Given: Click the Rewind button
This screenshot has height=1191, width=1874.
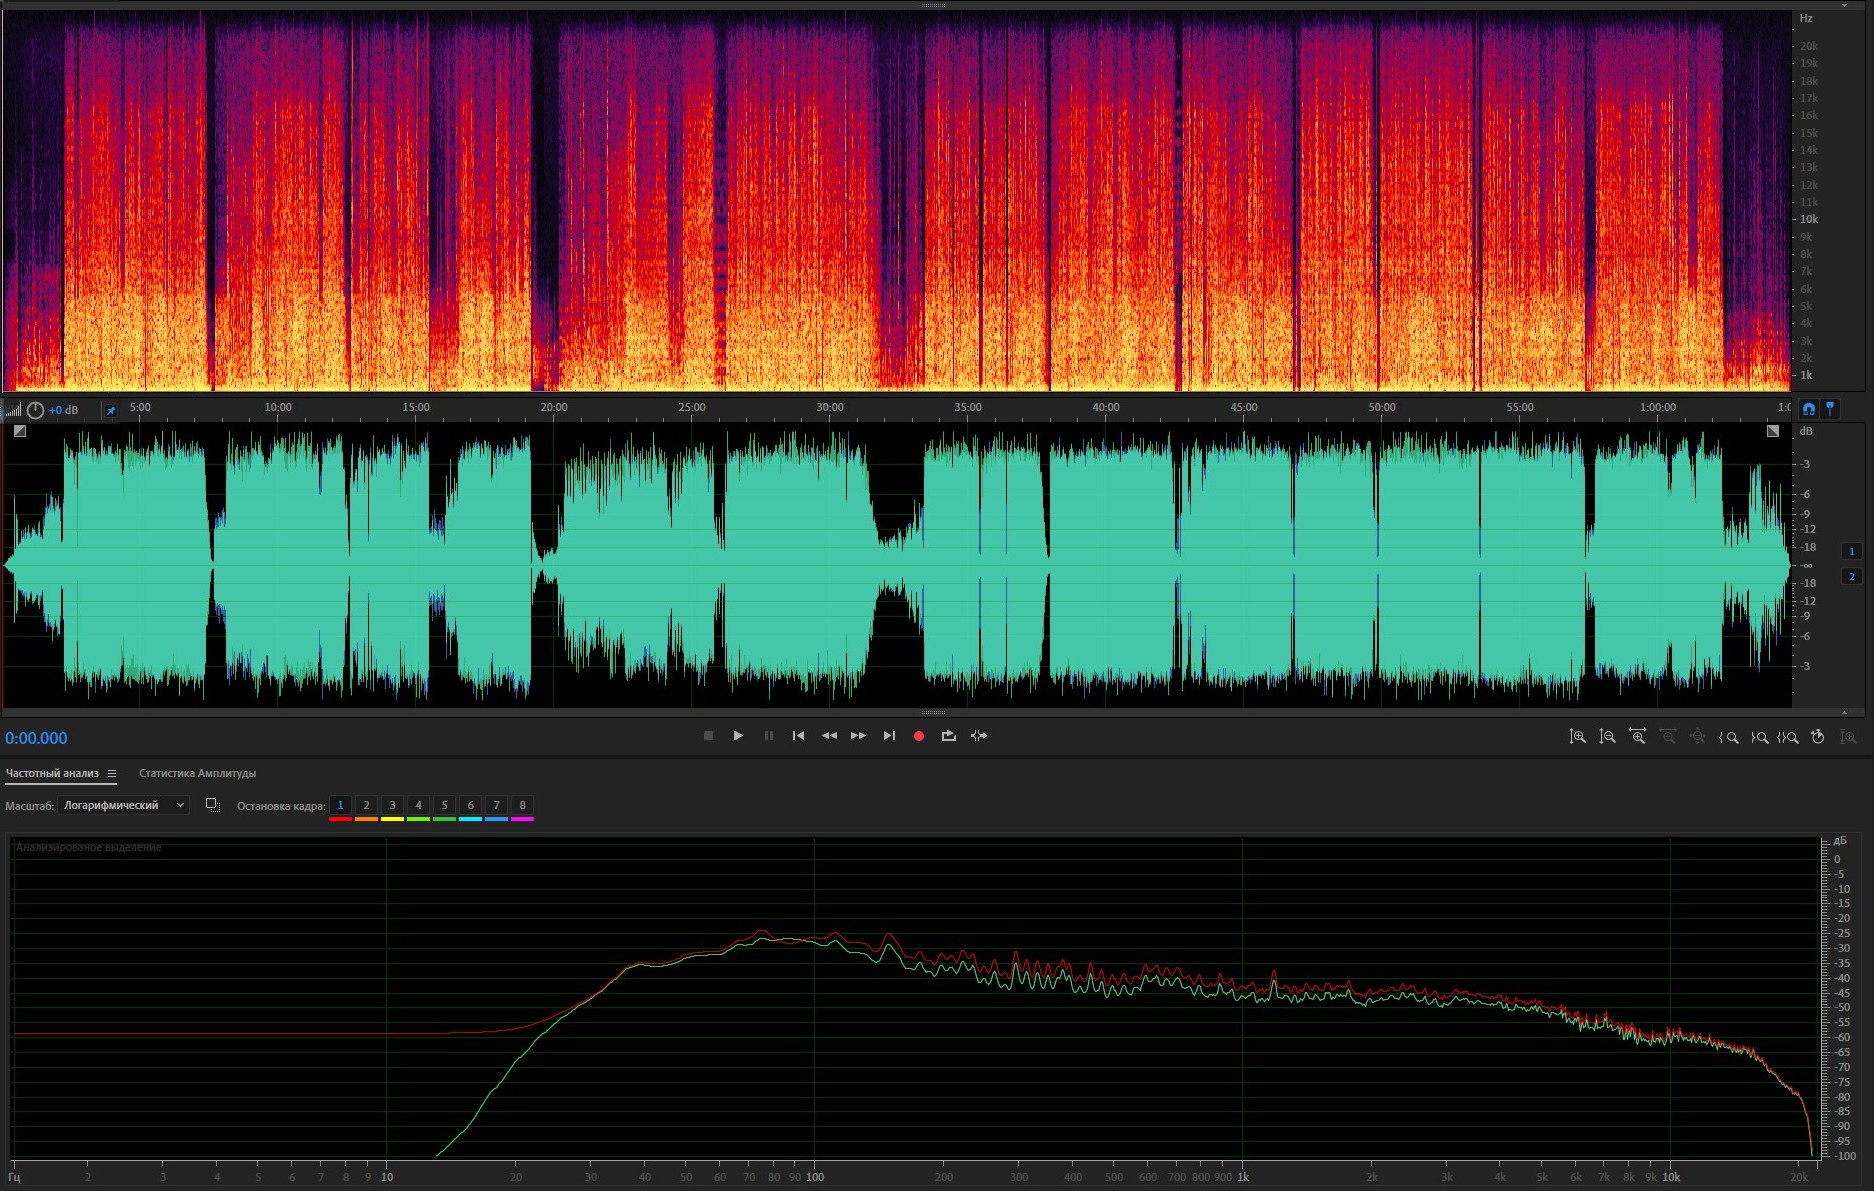Looking at the screenshot, I should point(829,736).
